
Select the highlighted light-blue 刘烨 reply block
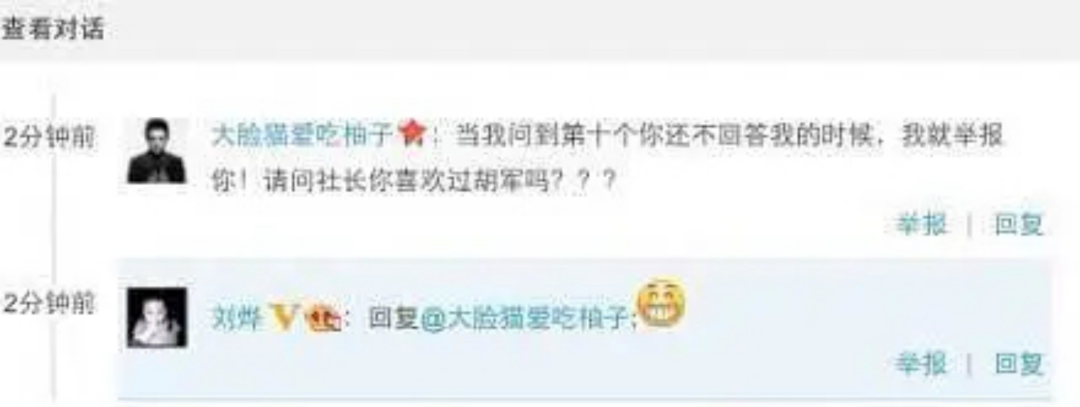pyautogui.click(x=585, y=328)
